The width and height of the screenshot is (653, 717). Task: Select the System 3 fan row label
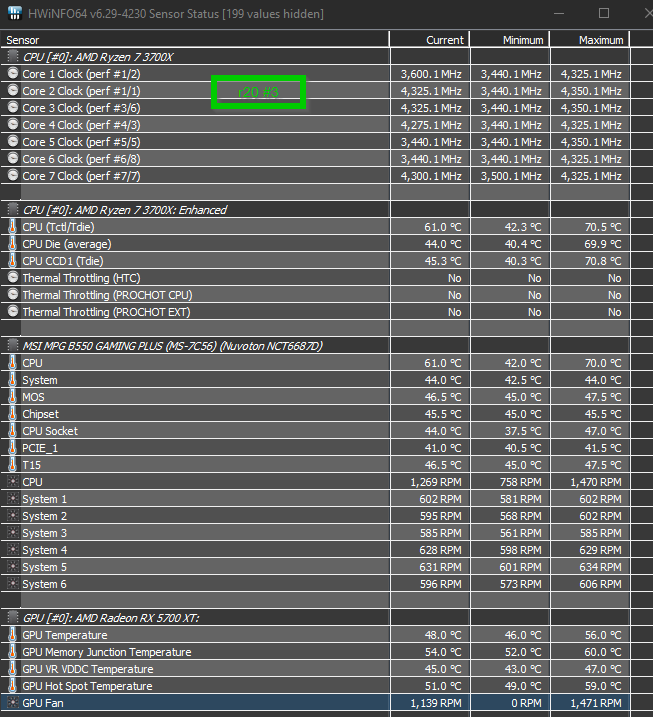pos(44,533)
